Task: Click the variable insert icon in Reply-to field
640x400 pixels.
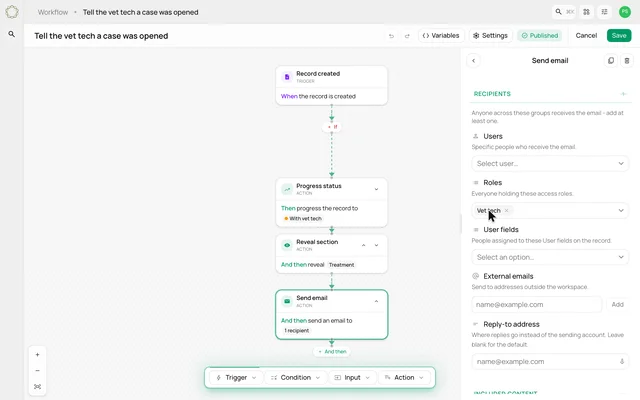Action: 622,362
